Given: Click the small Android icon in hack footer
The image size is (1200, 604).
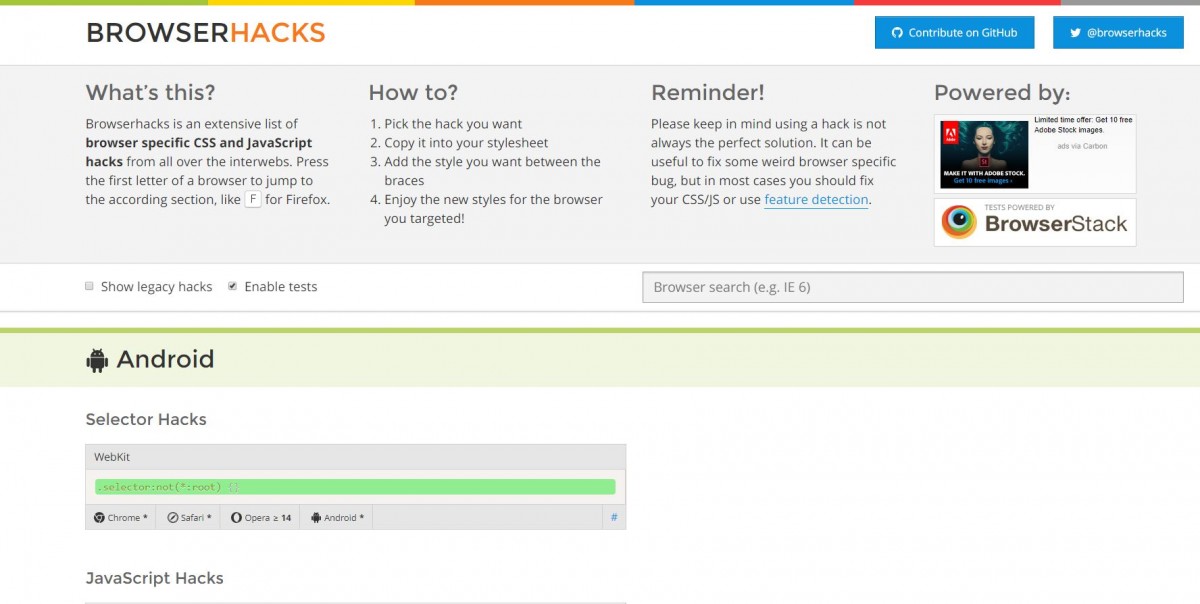Looking at the screenshot, I should pyautogui.click(x=316, y=518).
